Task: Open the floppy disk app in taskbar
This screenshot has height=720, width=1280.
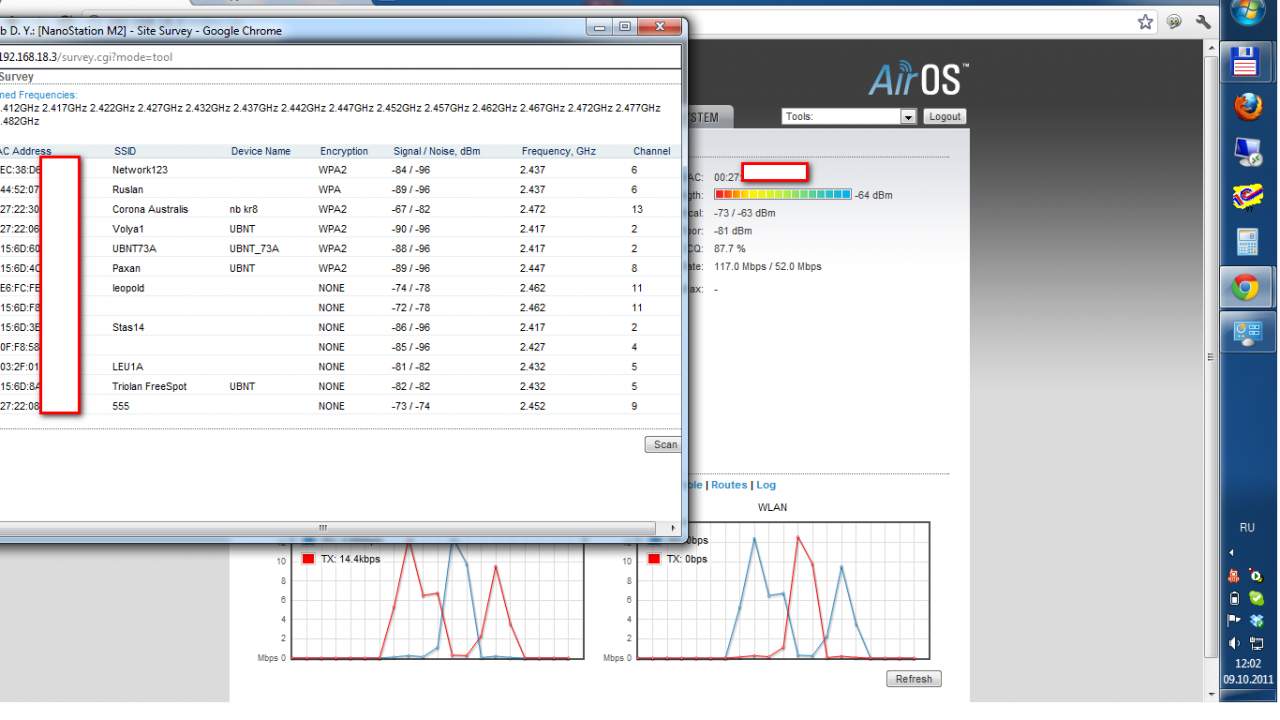Action: tap(1246, 61)
